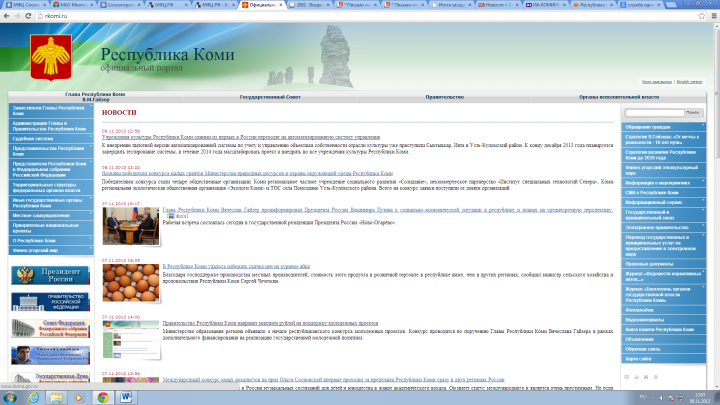The height and width of the screenshot is (405, 720).
Task: Open 'Электронное правительство' right menu item
Action: tap(664, 227)
